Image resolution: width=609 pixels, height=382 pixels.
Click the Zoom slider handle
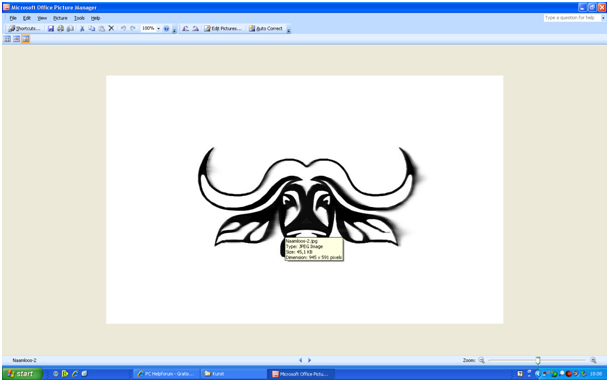[538, 360]
